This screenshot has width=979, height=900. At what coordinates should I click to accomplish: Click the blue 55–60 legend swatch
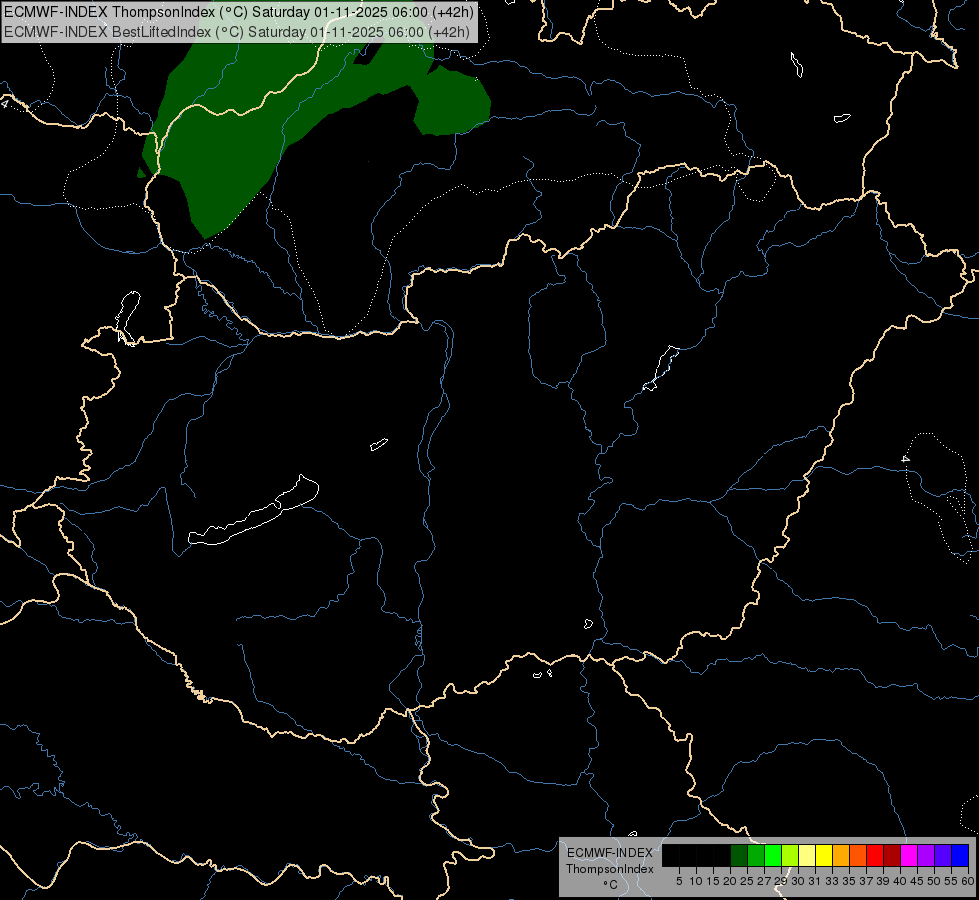coord(960,856)
